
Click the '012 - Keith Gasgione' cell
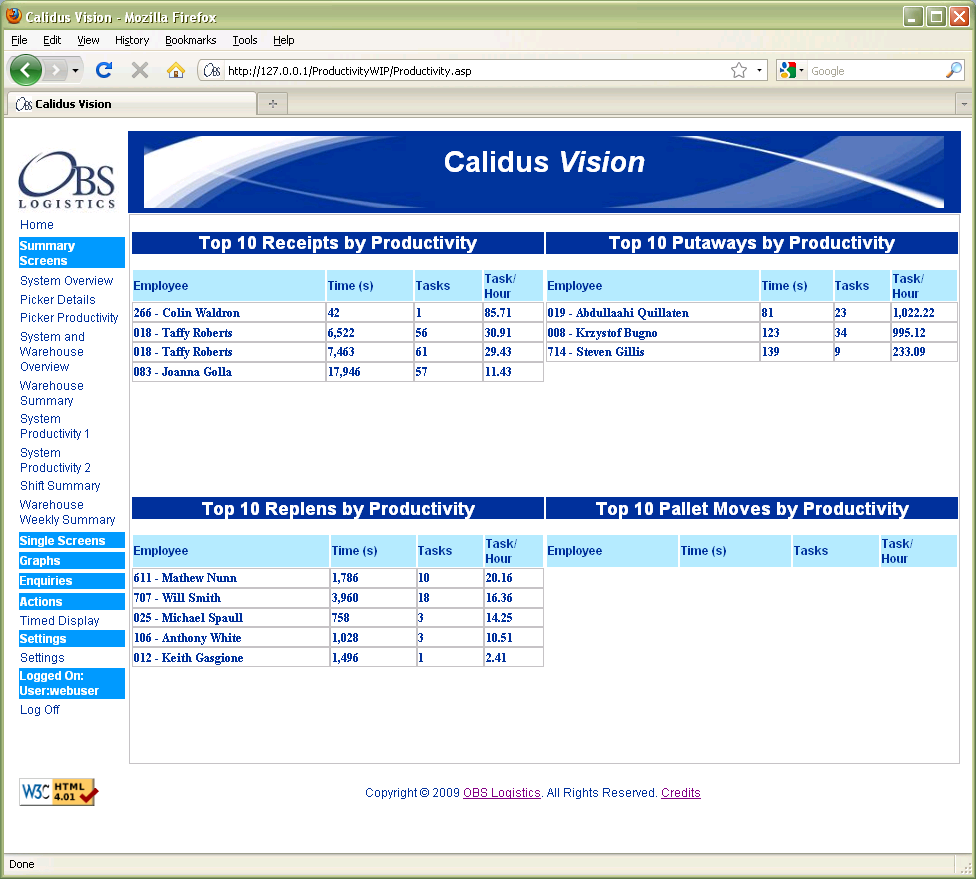click(230, 657)
